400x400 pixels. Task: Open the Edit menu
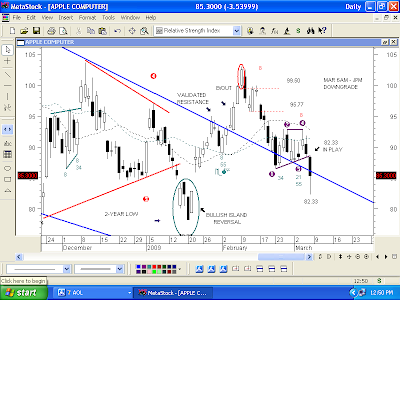click(x=31, y=18)
